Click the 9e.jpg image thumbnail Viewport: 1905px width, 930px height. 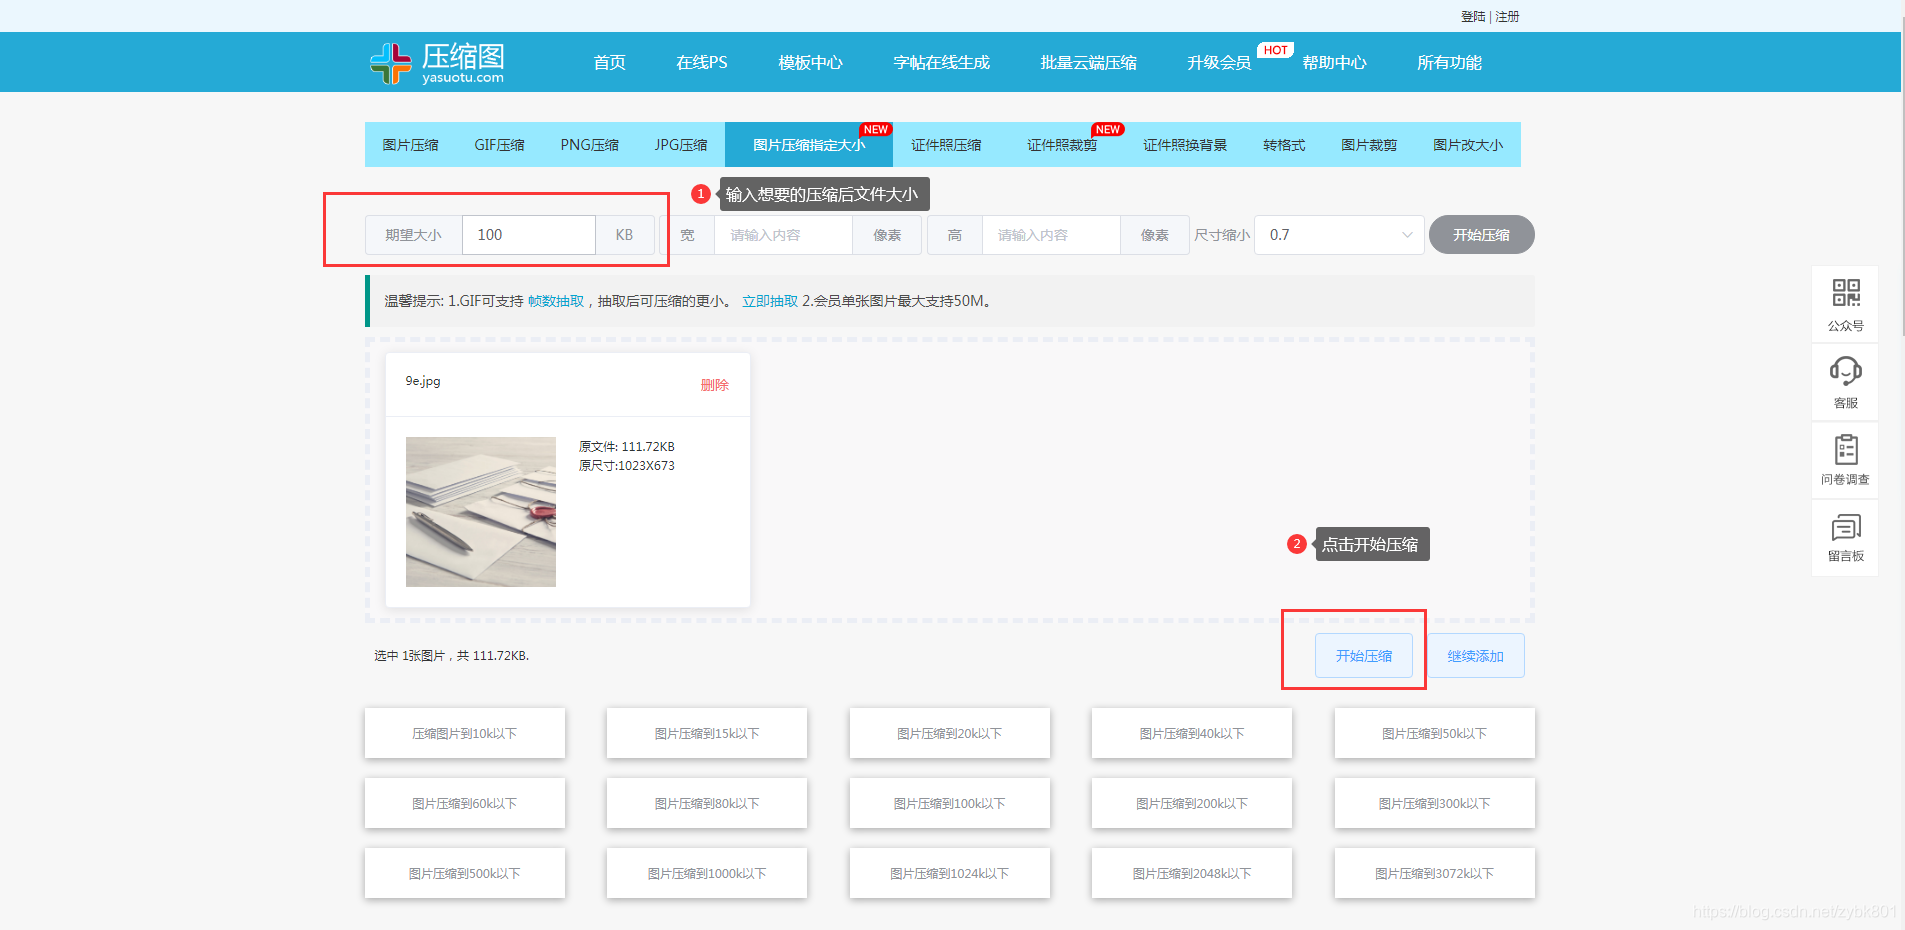tap(481, 512)
